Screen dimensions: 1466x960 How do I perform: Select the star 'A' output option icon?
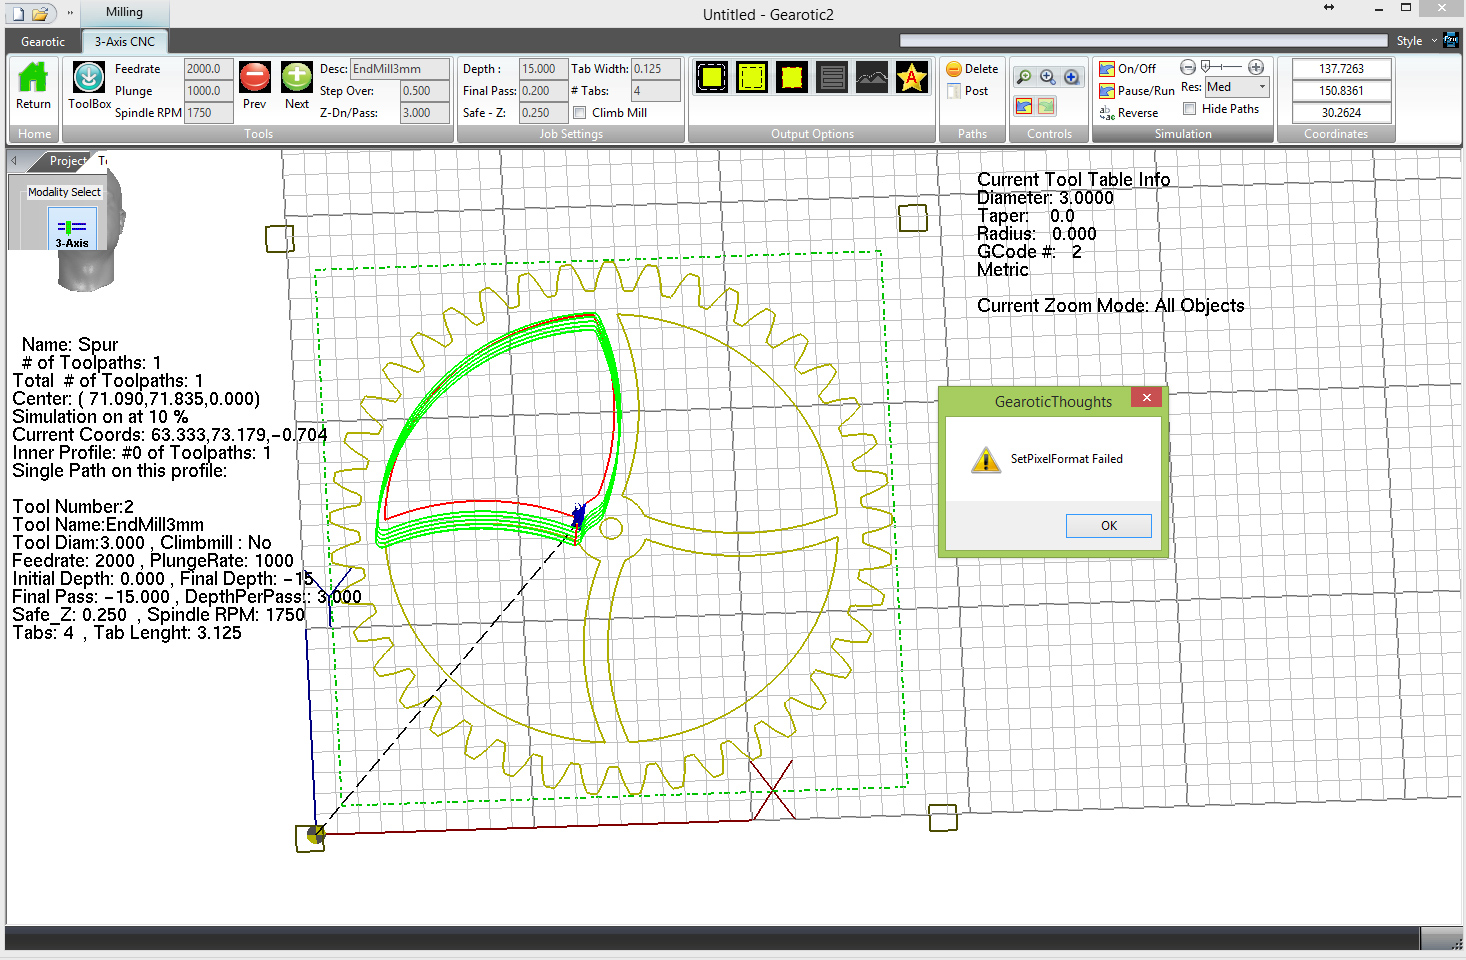tap(911, 77)
